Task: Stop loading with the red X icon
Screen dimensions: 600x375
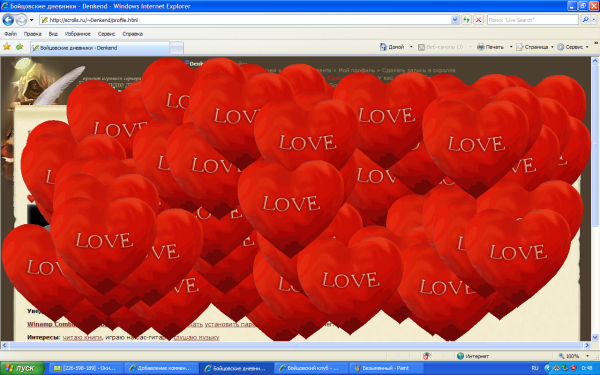Action: tap(478, 20)
